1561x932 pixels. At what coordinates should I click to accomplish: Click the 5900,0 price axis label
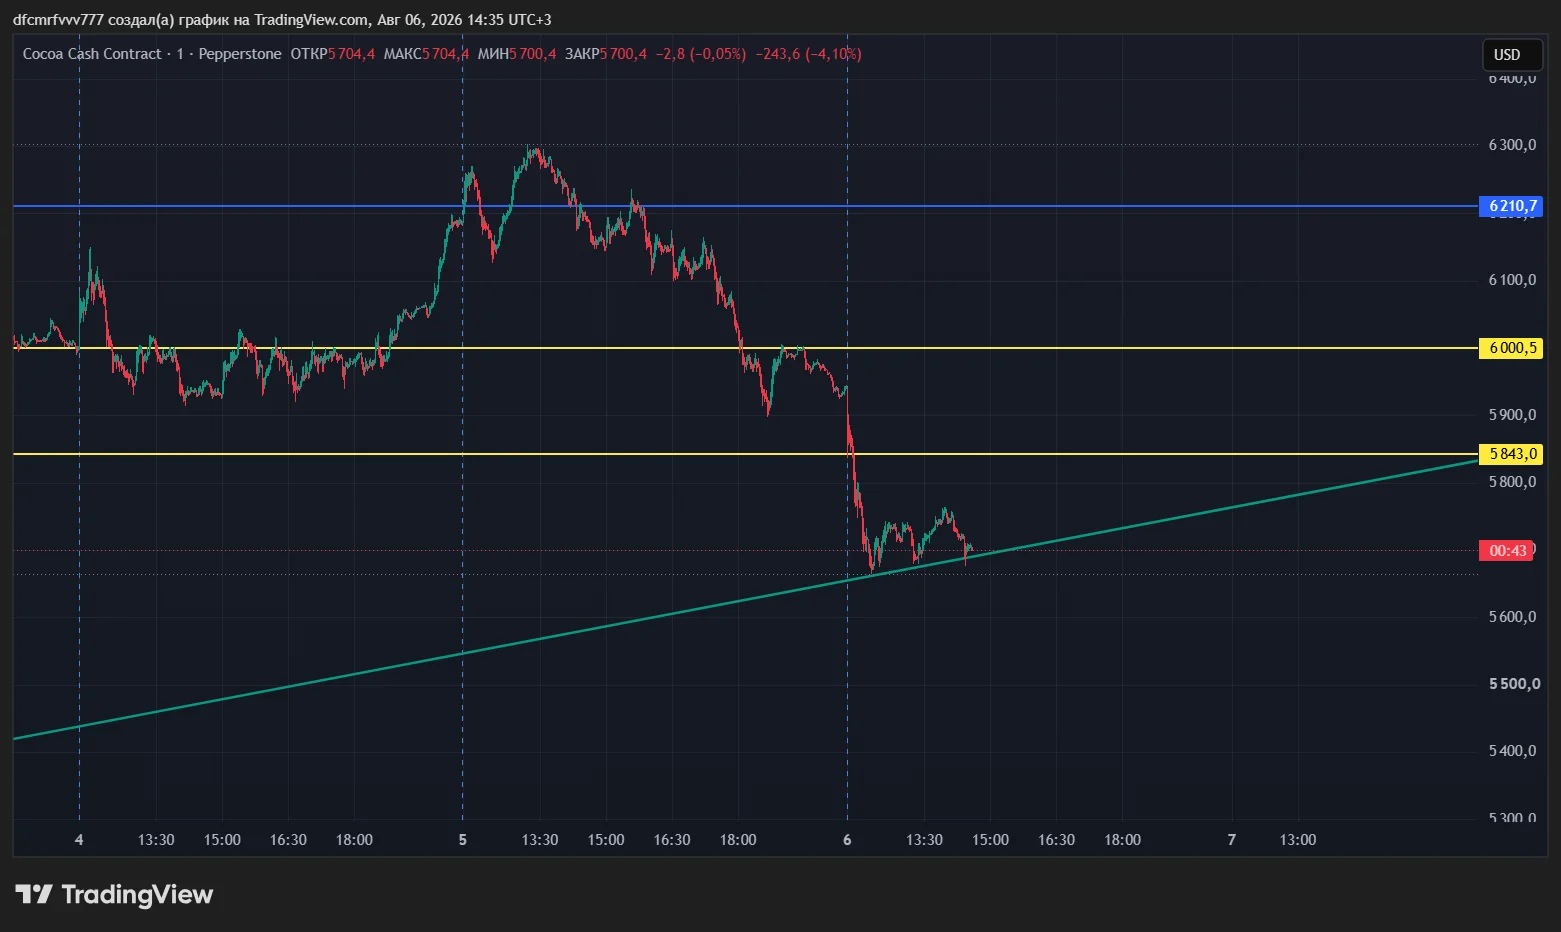click(x=1512, y=415)
